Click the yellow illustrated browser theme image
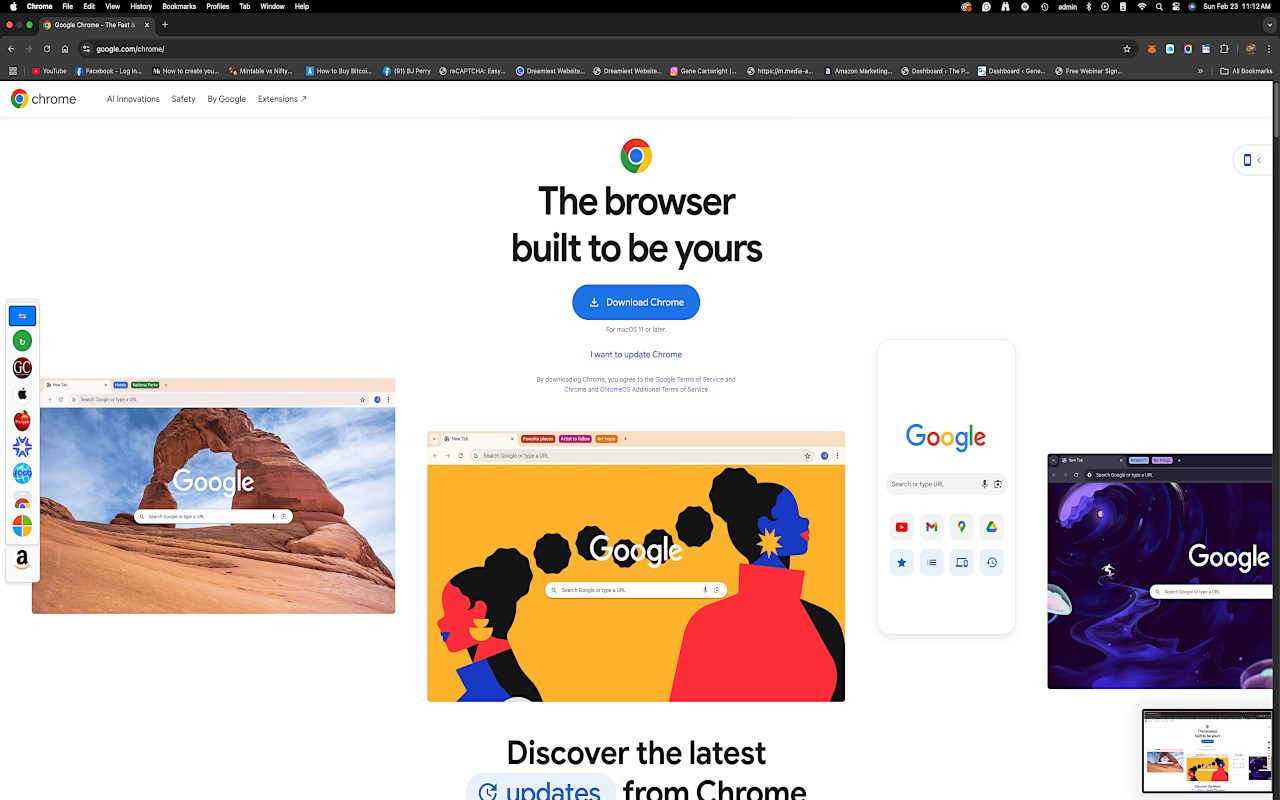 coord(636,566)
